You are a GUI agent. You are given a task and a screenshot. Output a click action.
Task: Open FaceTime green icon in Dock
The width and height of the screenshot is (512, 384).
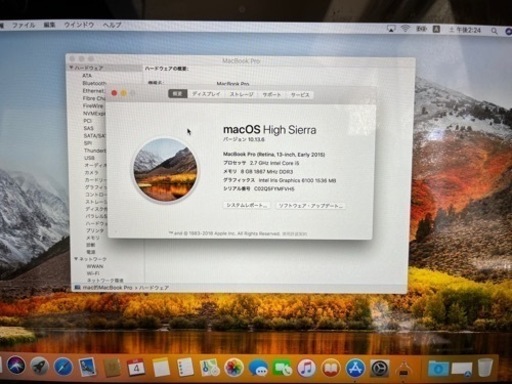(282, 369)
